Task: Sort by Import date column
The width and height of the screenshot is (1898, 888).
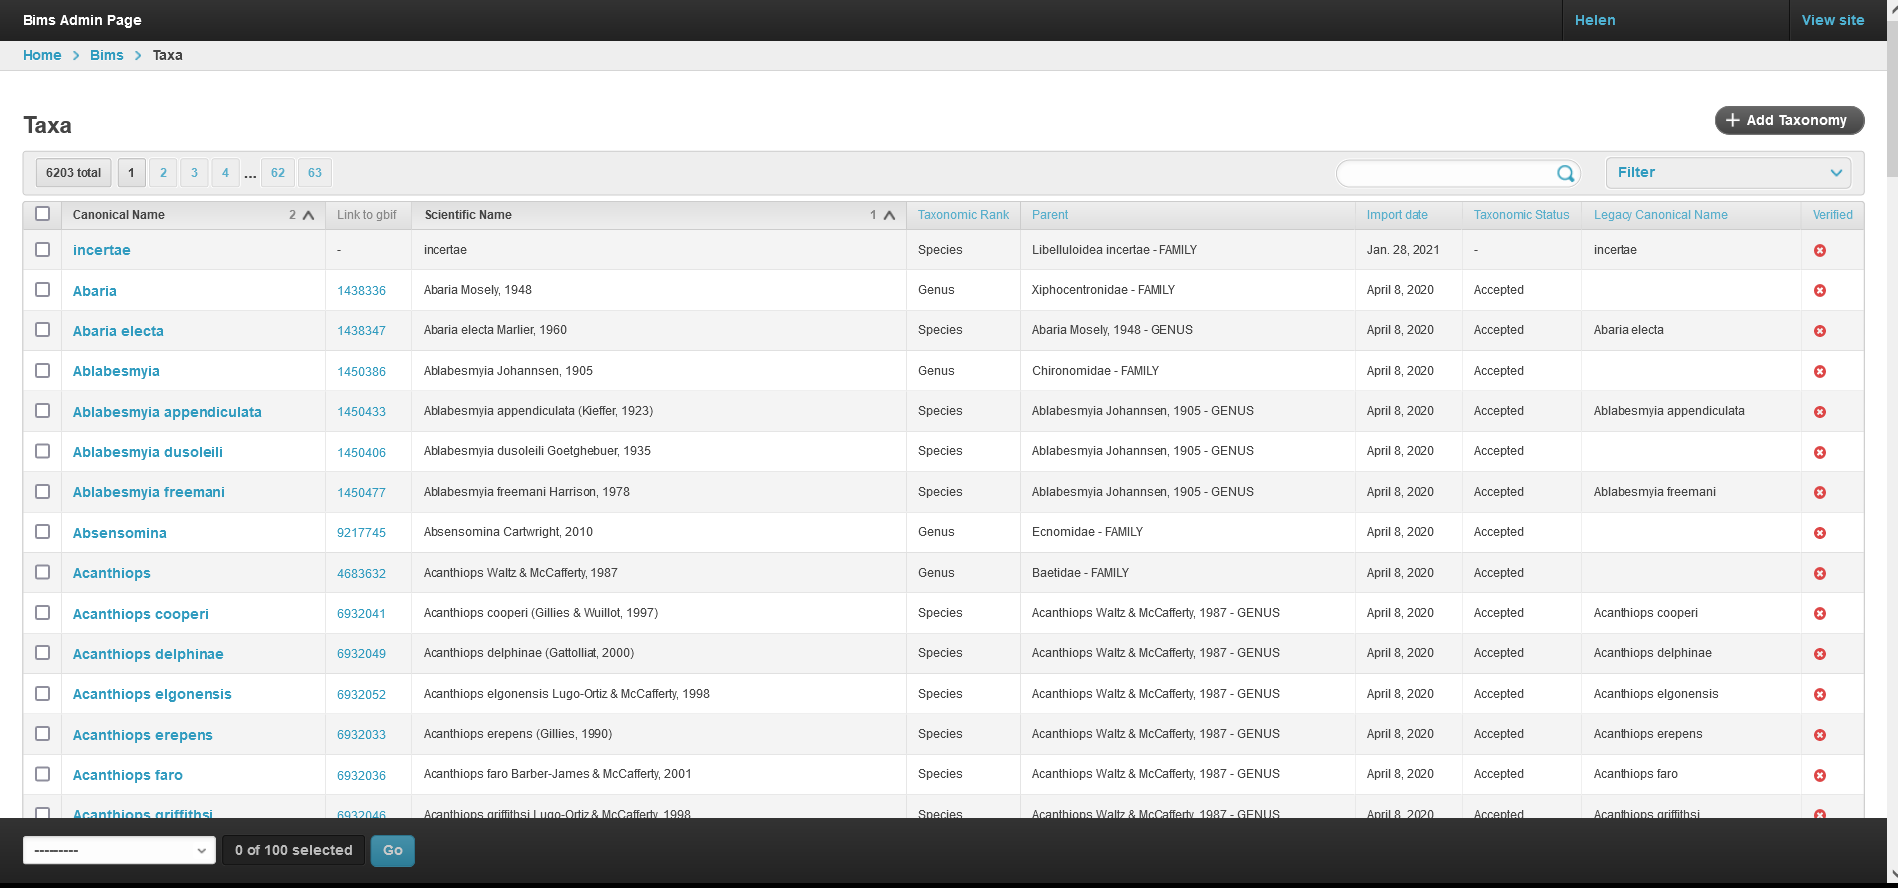Action: pos(1397,215)
